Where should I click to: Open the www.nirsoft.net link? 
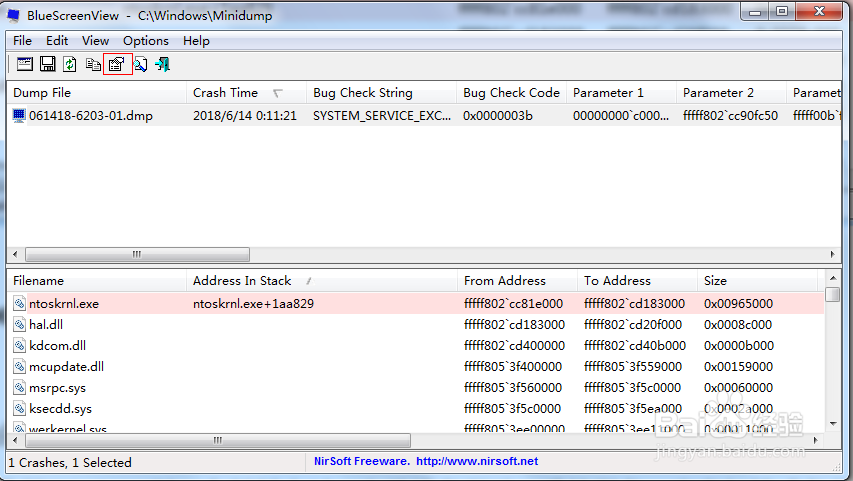[x=477, y=461]
